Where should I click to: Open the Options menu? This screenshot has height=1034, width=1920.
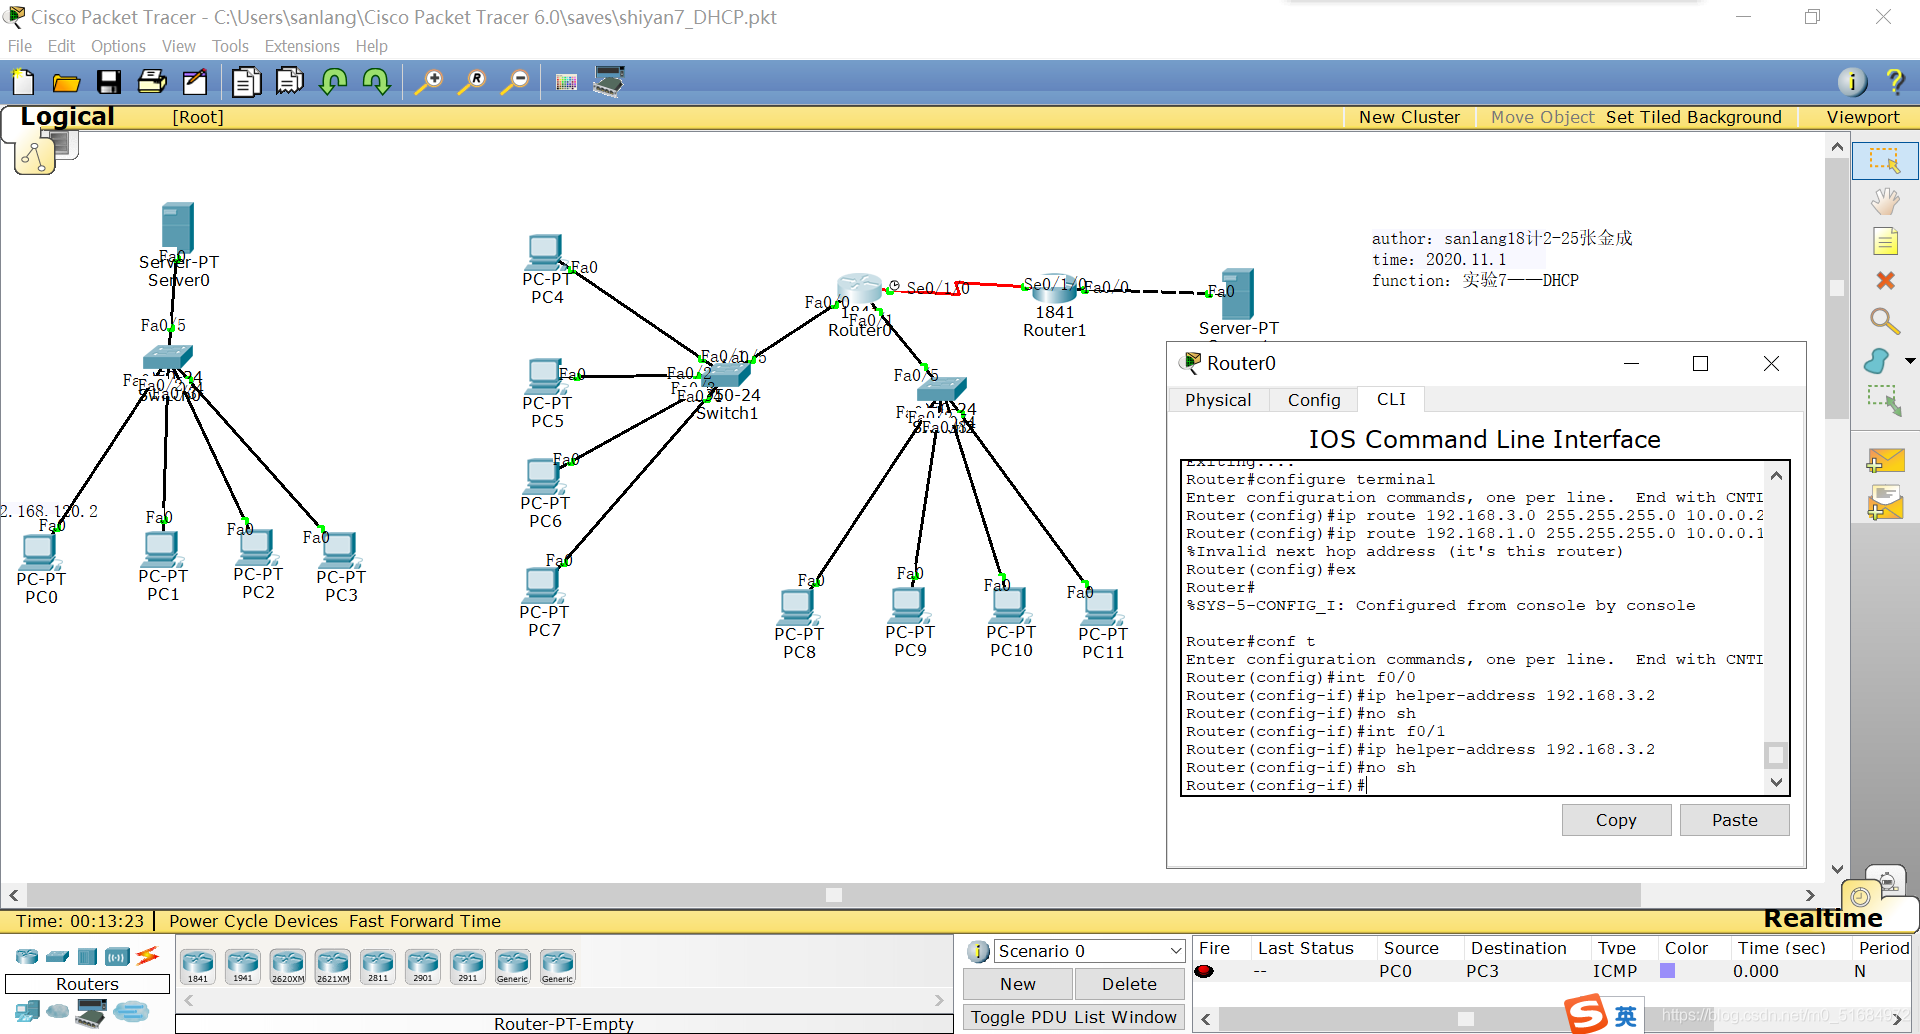pos(118,46)
